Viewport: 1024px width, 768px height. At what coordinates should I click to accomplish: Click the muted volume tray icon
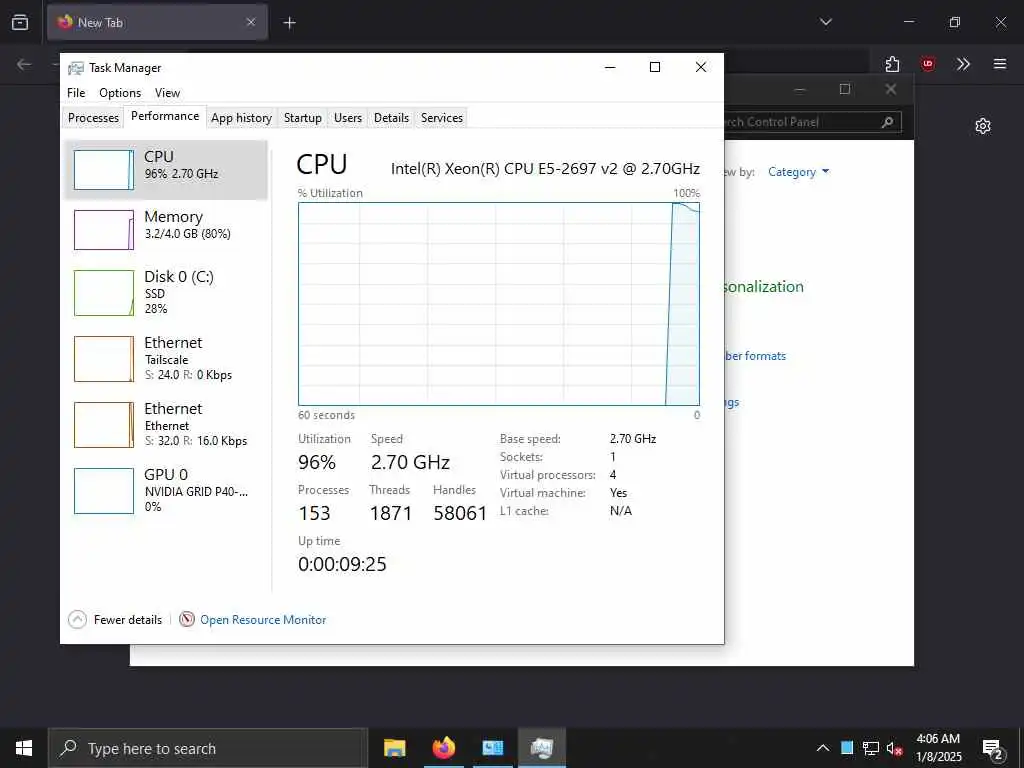tap(895, 748)
